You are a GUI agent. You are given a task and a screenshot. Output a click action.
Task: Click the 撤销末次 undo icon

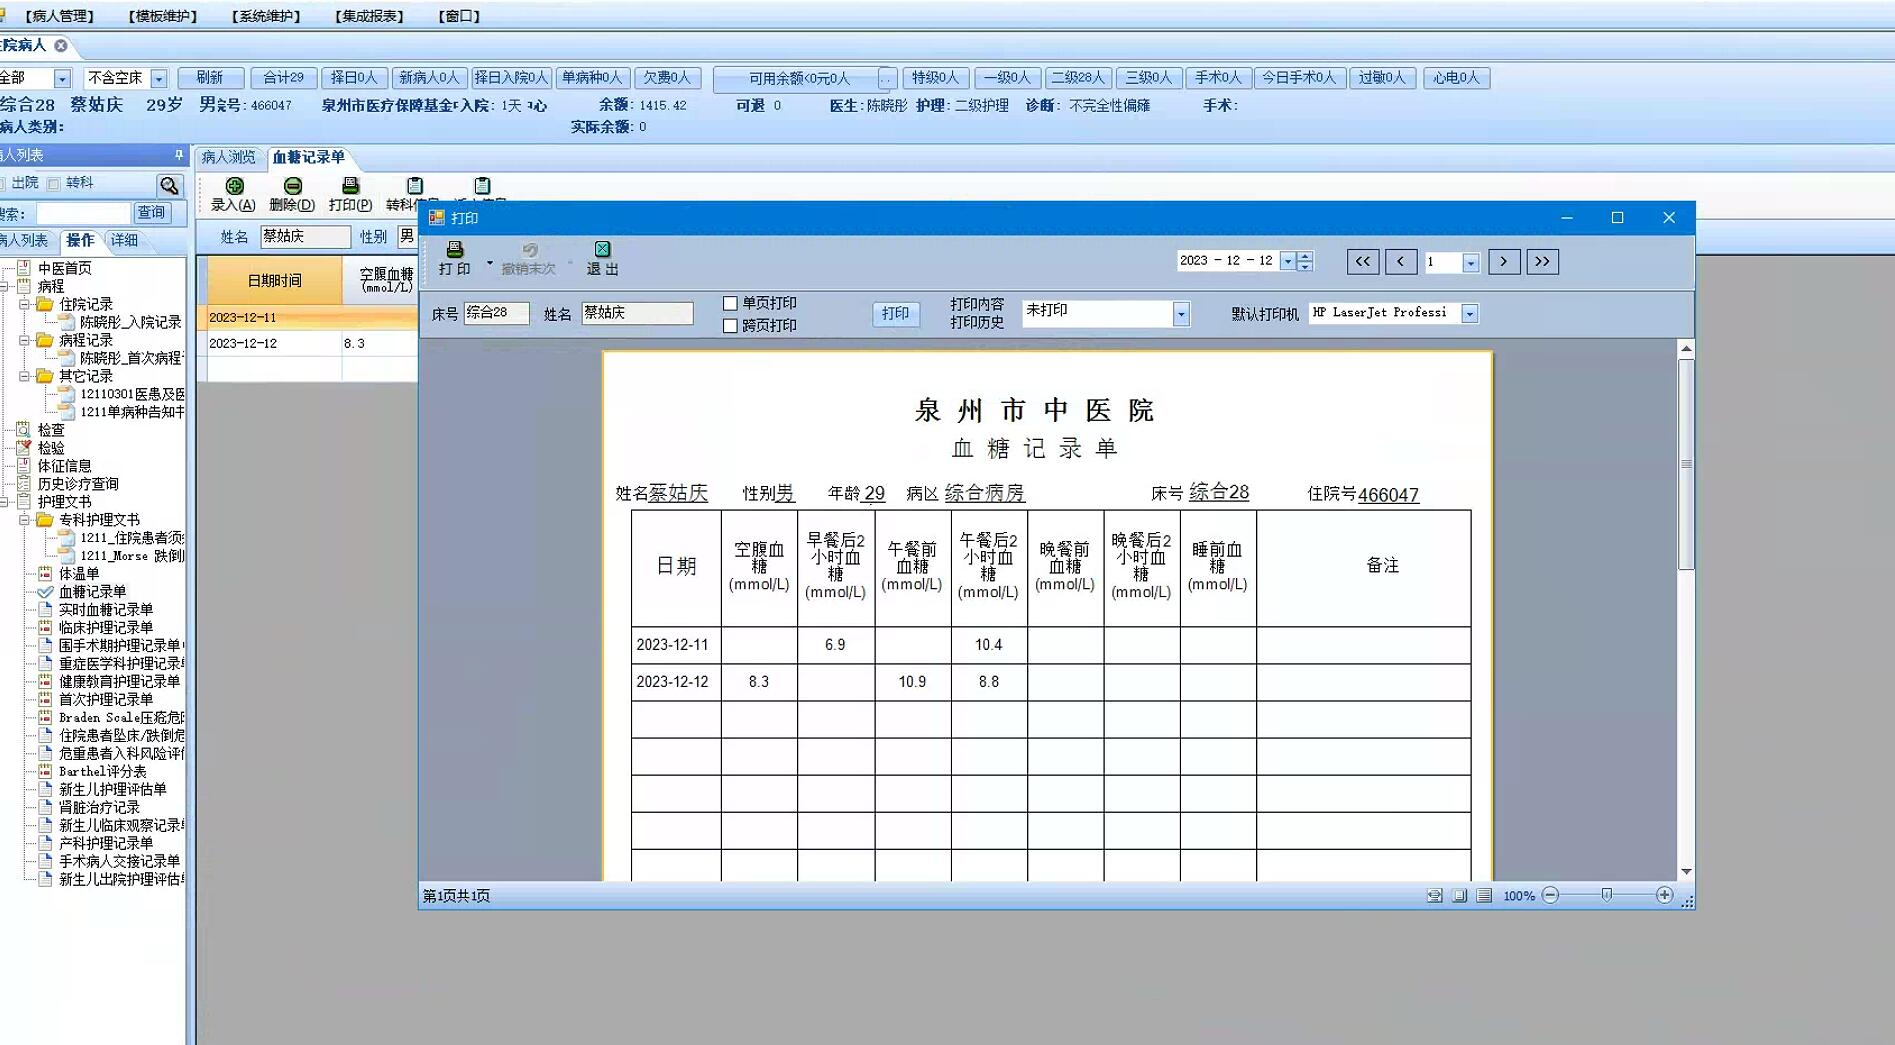coord(529,250)
